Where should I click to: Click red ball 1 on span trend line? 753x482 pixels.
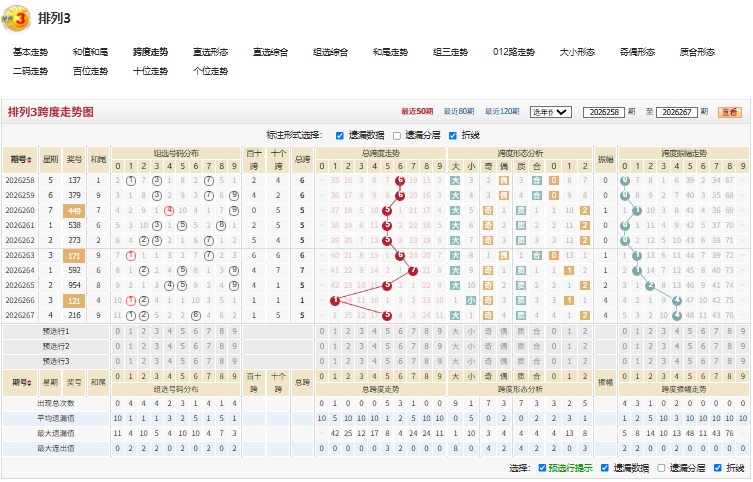[335, 301]
